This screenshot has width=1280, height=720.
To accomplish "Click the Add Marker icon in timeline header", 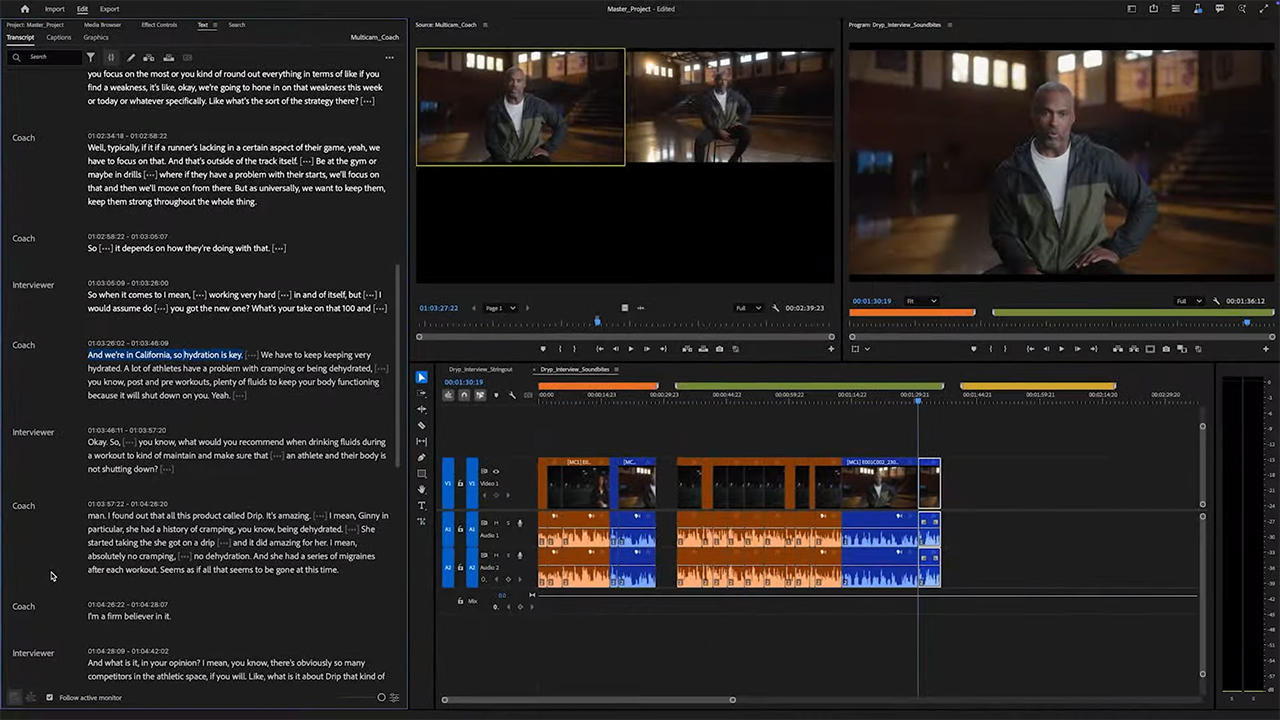I will [496, 395].
